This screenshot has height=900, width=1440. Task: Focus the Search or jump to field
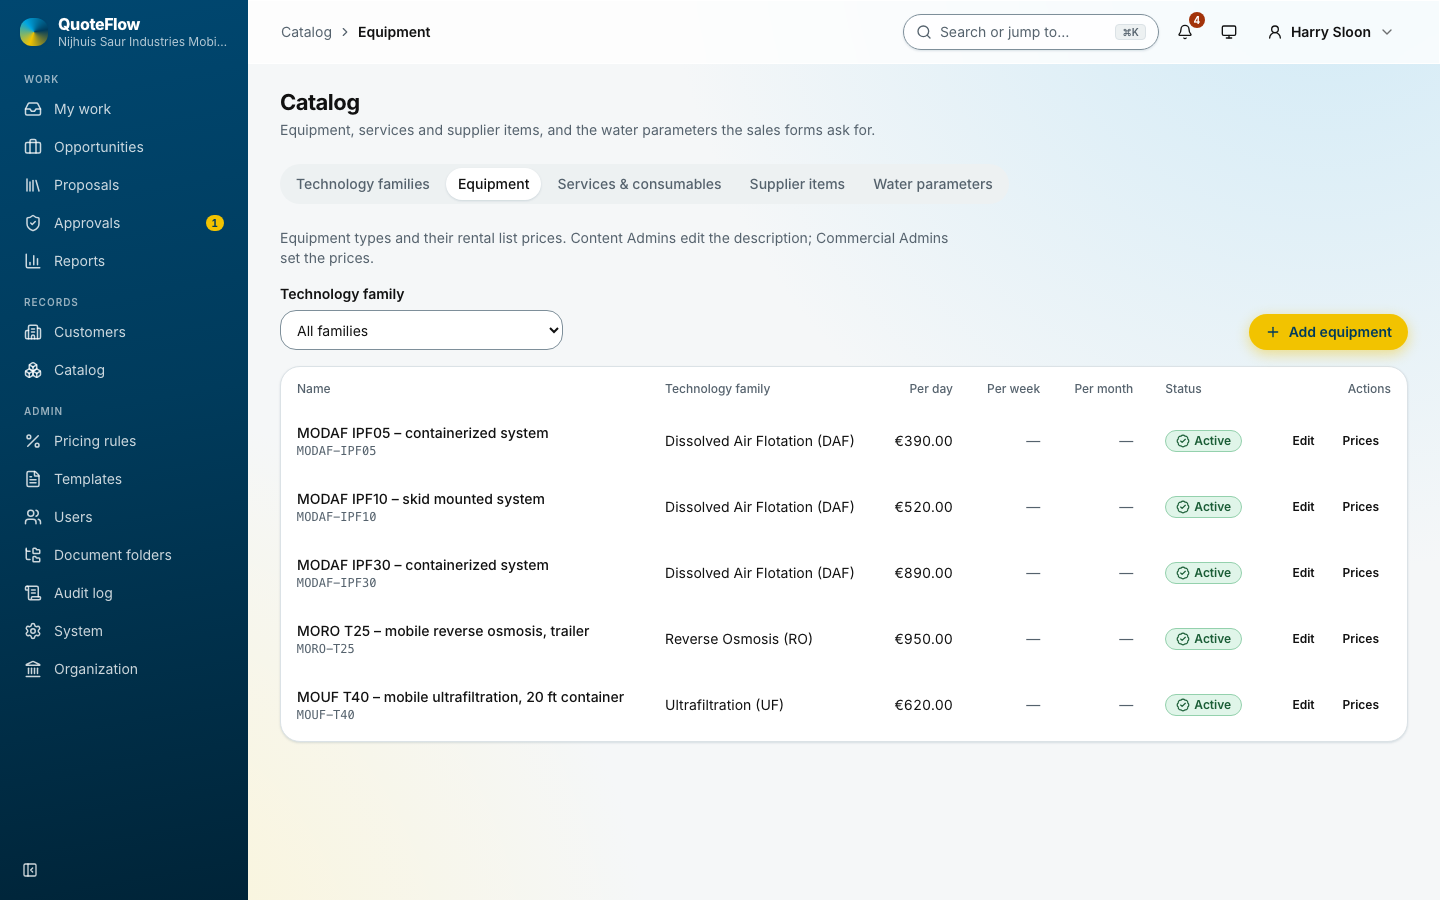pos(1030,32)
